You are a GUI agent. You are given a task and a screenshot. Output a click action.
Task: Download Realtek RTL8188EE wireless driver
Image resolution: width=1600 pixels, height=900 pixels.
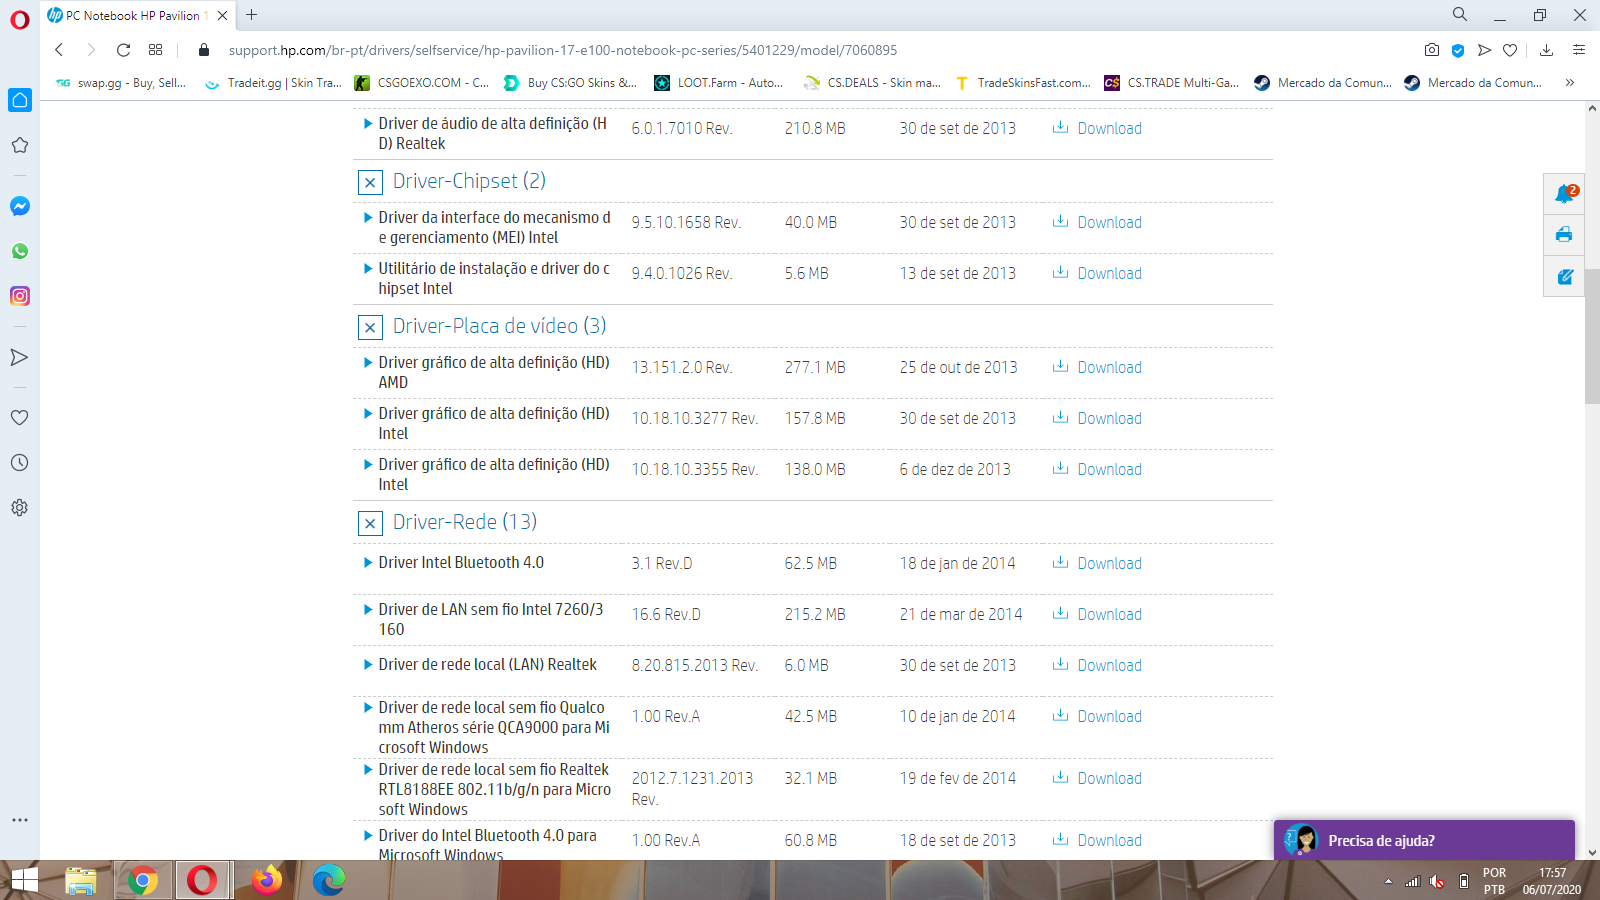point(1097,778)
